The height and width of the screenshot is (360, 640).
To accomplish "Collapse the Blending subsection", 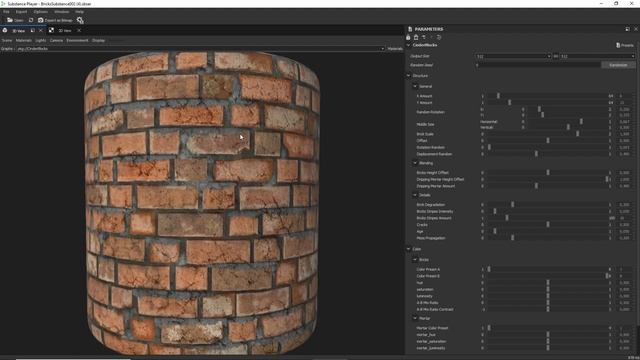I will [415, 163].
